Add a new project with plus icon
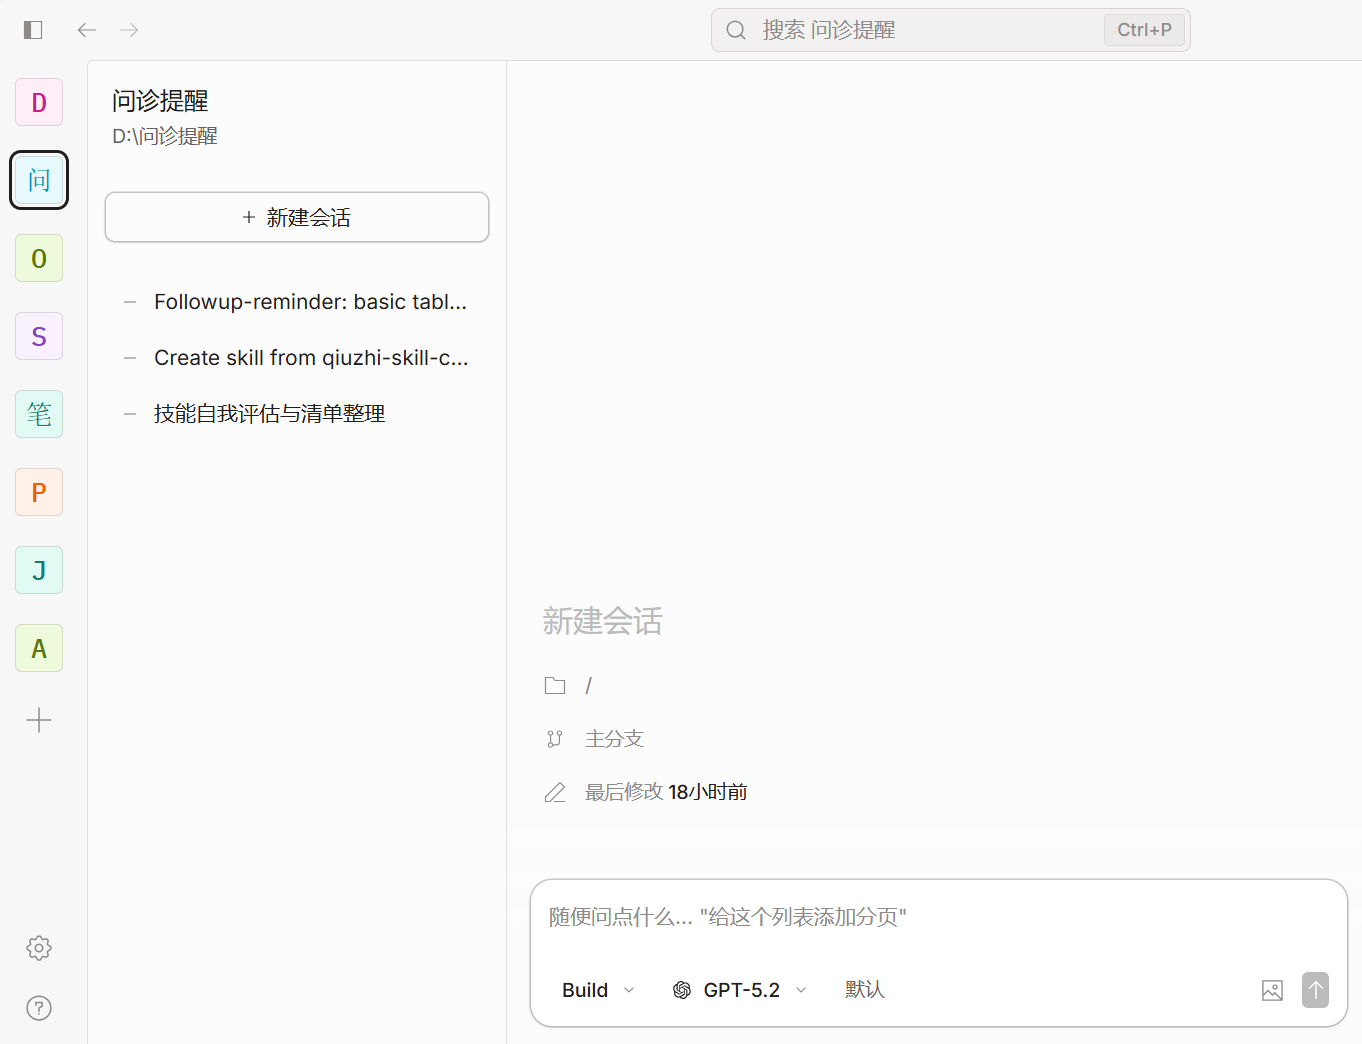Viewport: 1362px width, 1044px height. pyautogui.click(x=39, y=720)
